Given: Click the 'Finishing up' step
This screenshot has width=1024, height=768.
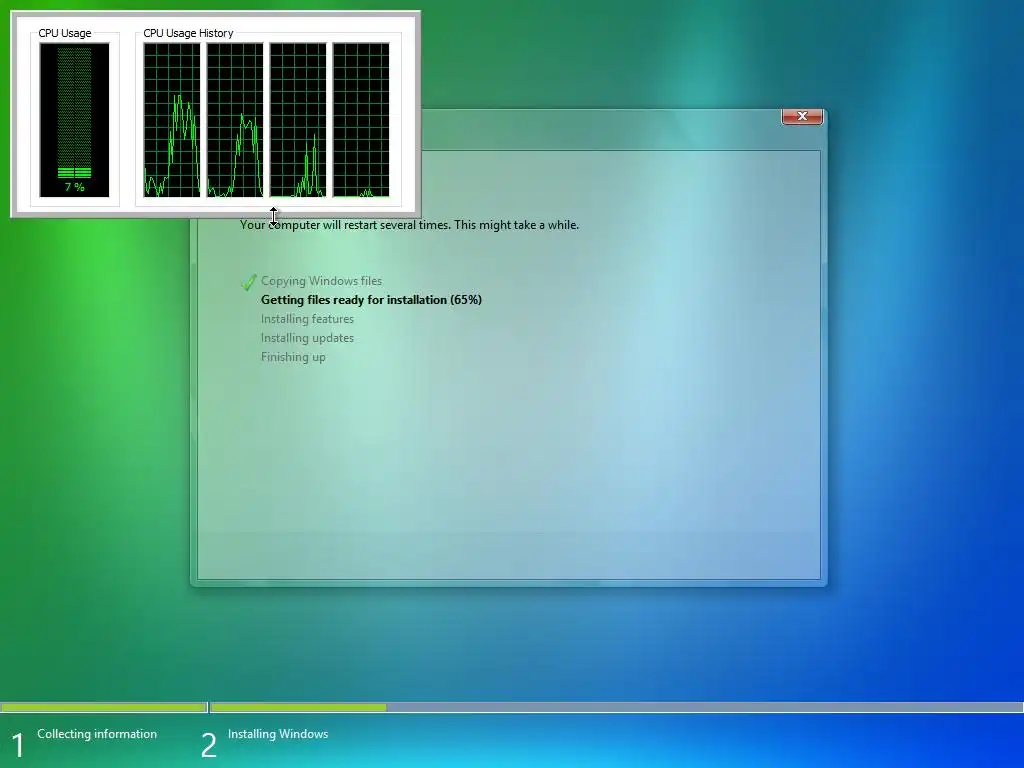Looking at the screenshot, I should point(293,357).
